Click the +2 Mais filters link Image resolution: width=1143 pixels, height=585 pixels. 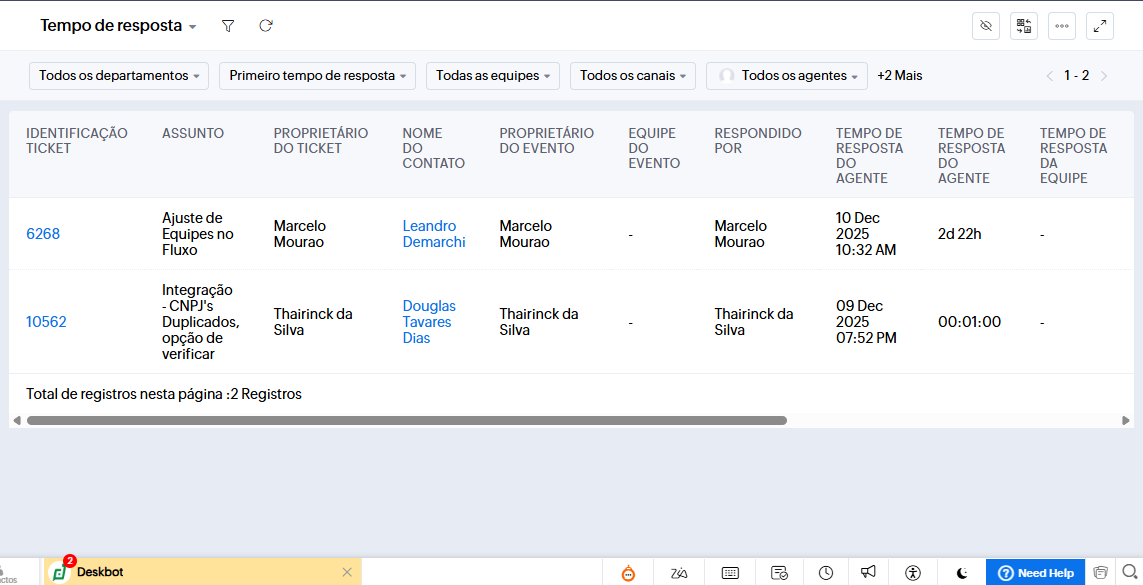pyautogui.click(x=900, y=76)
